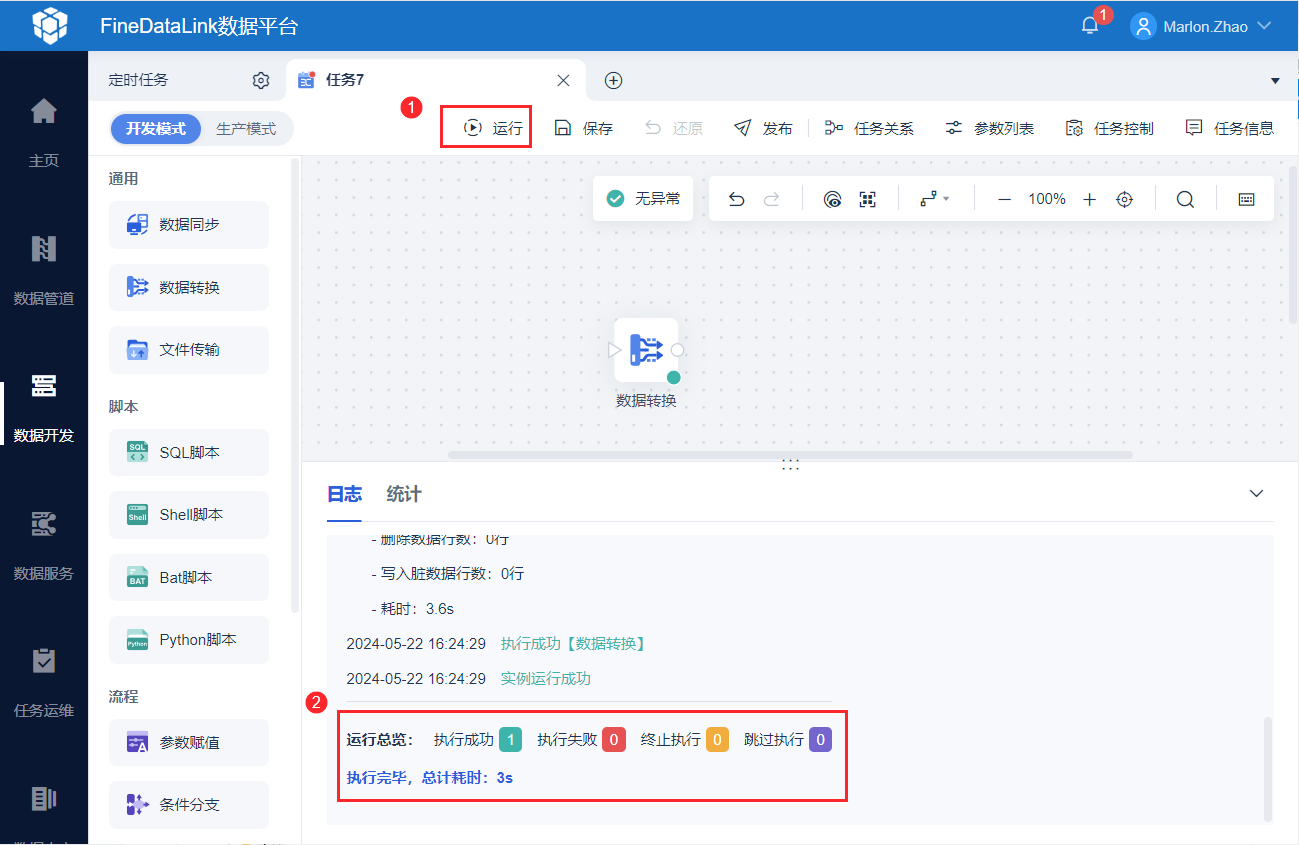Add a new tab with plus icon

614,80
